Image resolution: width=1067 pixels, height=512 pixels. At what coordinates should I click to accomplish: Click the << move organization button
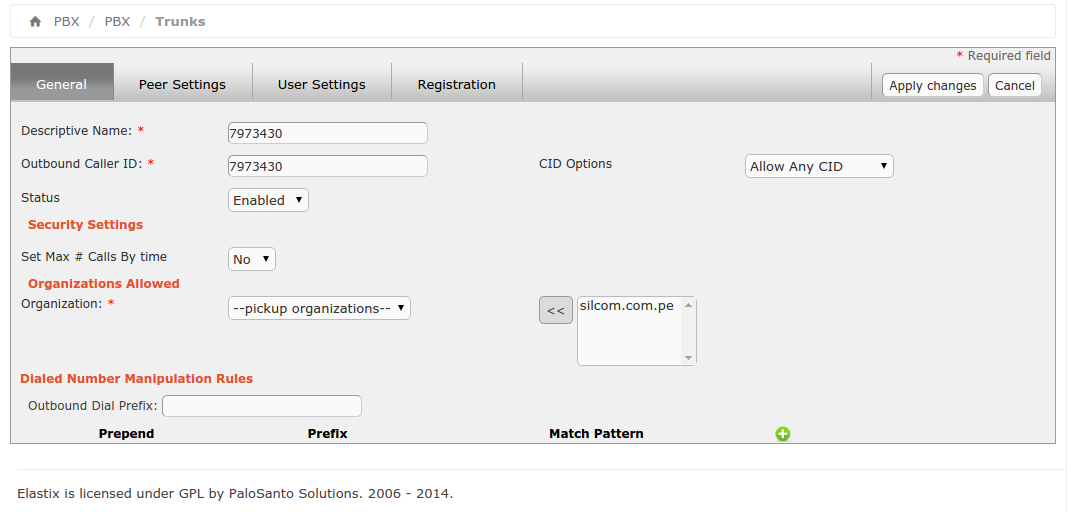(556, 311)
